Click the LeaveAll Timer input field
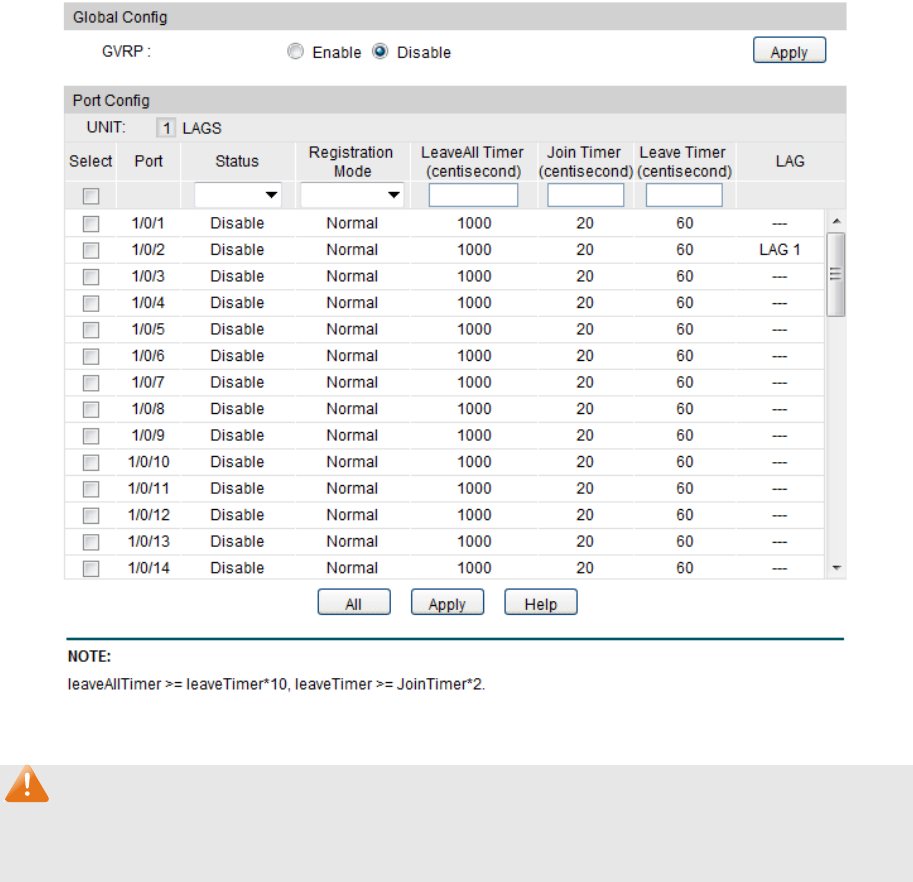913x882 pixels. coord(473,195)
